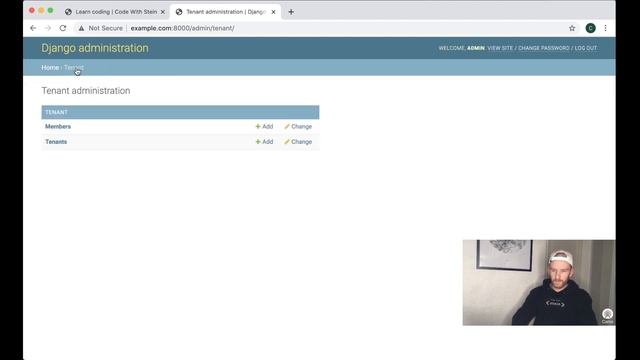This screenshot has height=360, width=640.
Task: Close the Tenant administration tab
Action: [x=273, y=12]
